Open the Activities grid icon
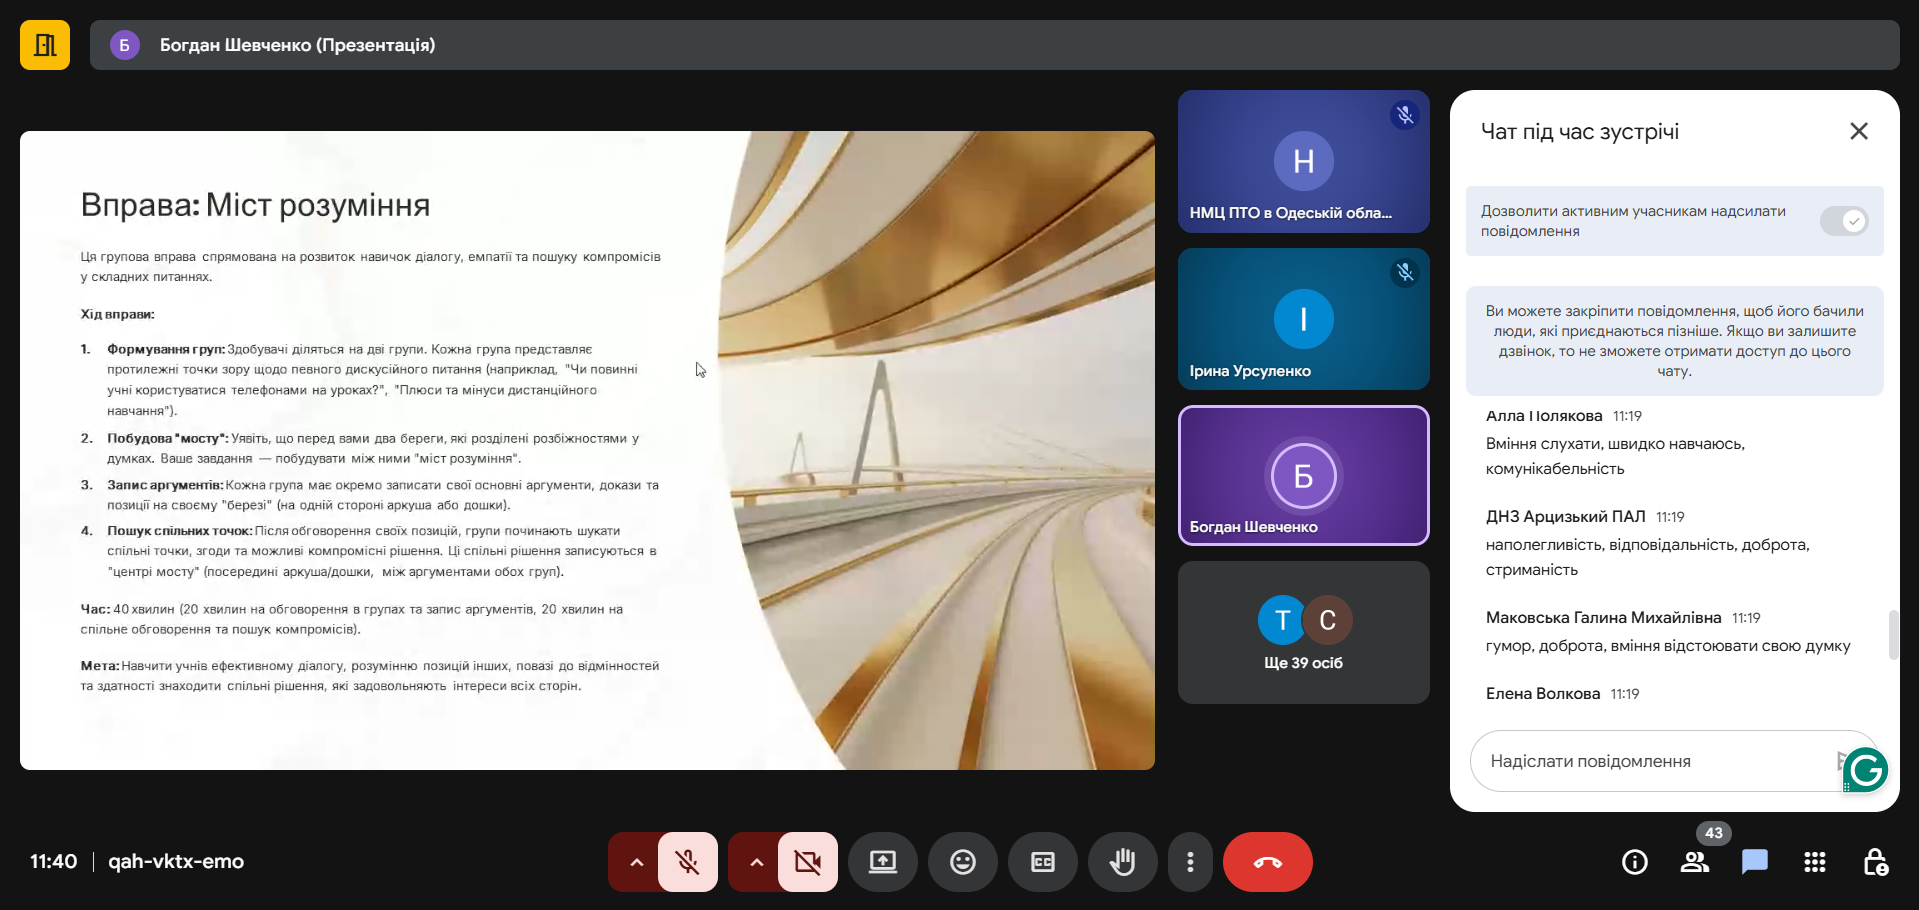Viewport: 1919px width, 910px height. pyautogui.click(x=1814, y=862)
